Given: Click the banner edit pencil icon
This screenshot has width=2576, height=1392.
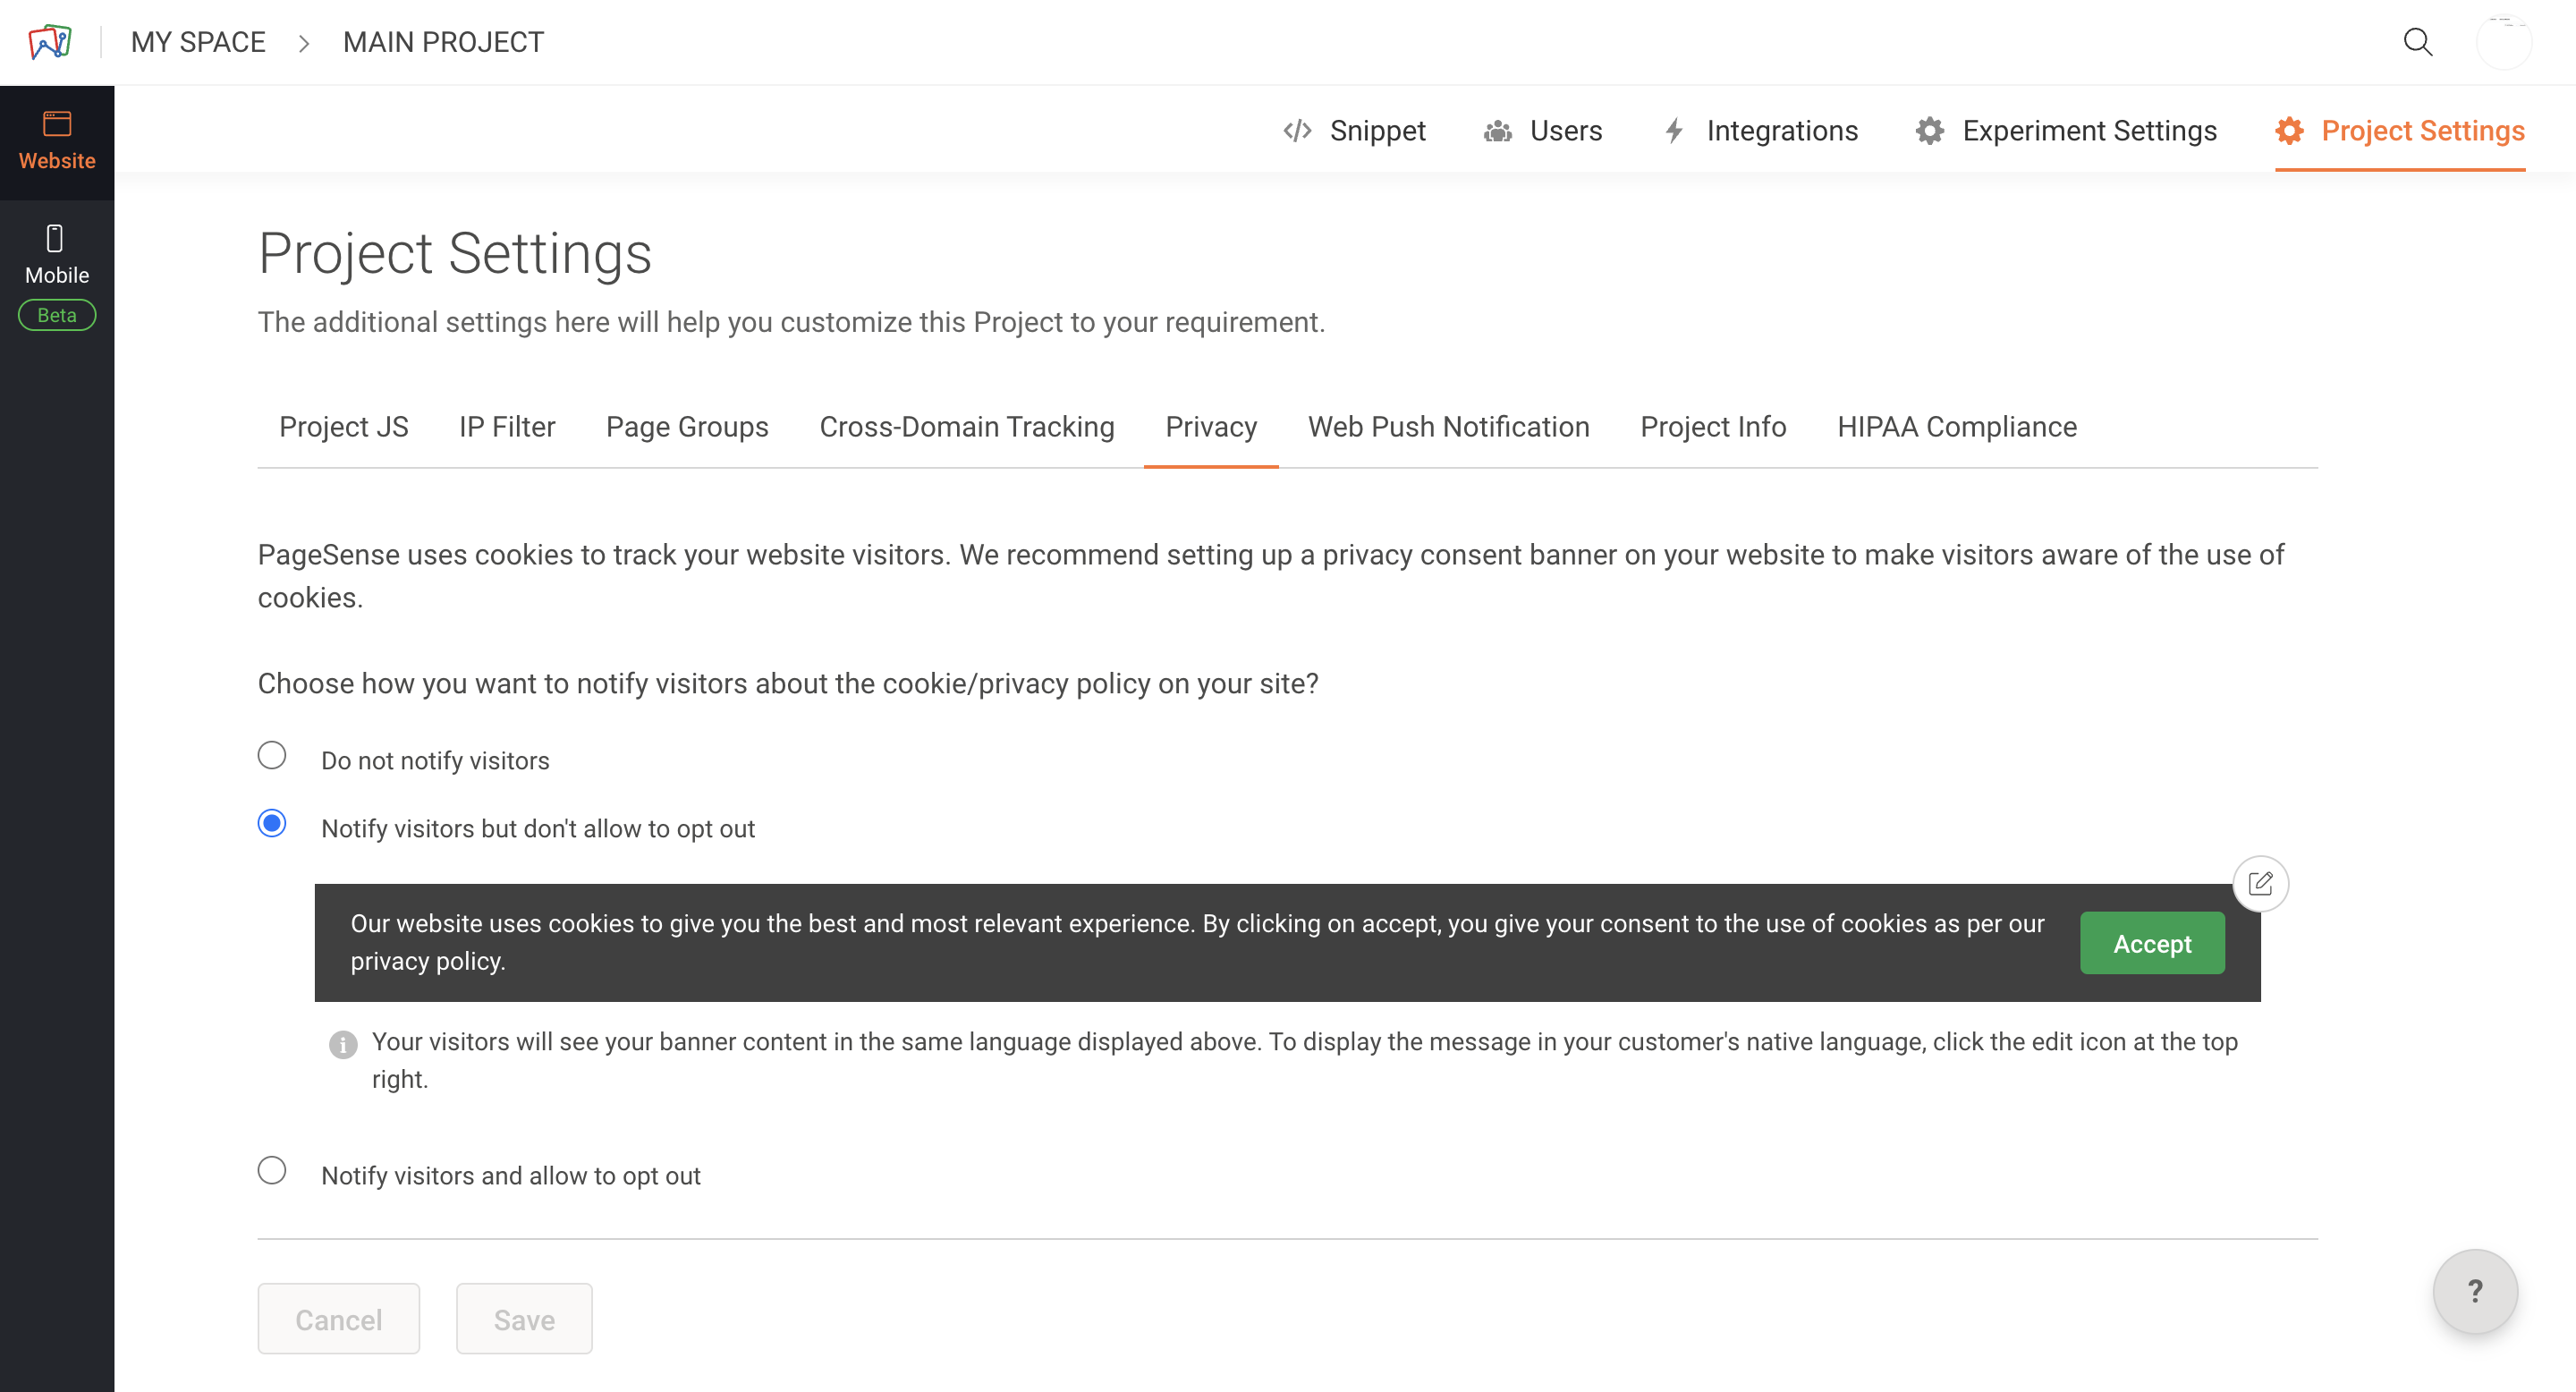Looking at the screenshot, I should coord(2260,884).
